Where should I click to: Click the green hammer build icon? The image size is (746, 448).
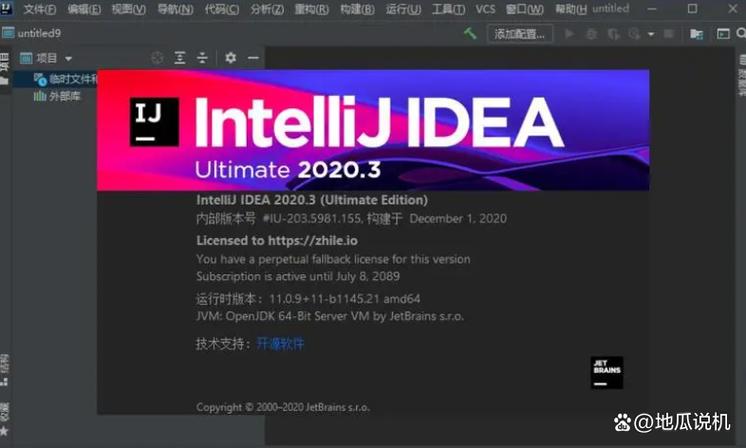click(x=470, y=33)
